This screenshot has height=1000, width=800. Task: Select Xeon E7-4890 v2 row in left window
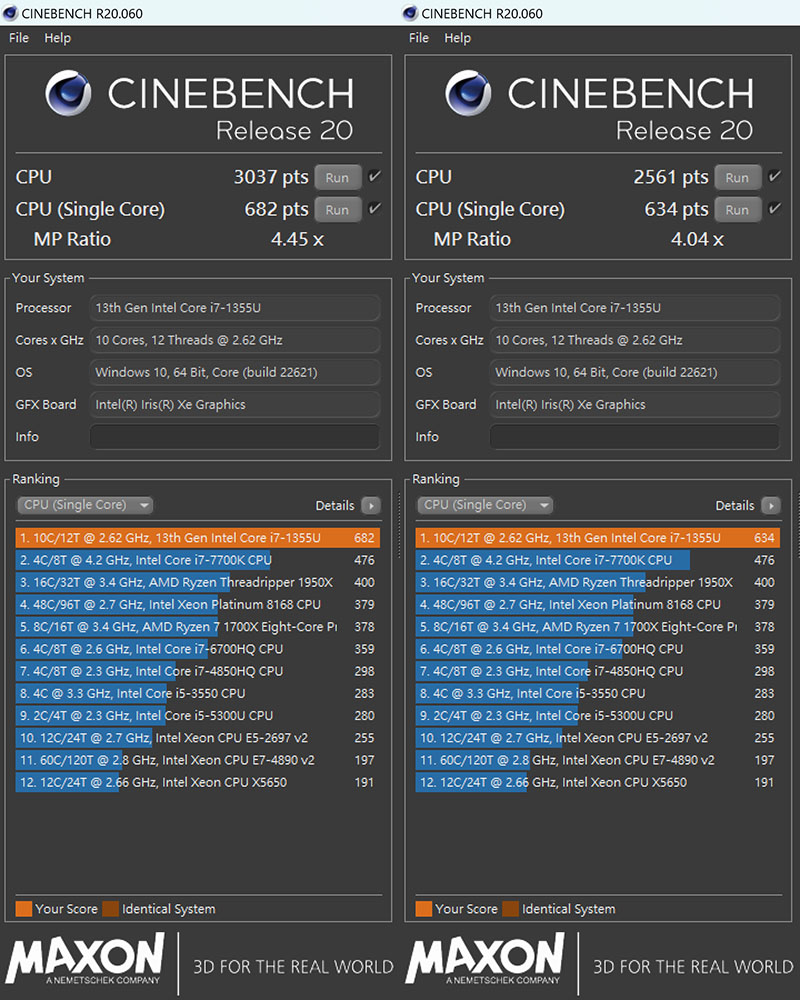tap(198, 760)
